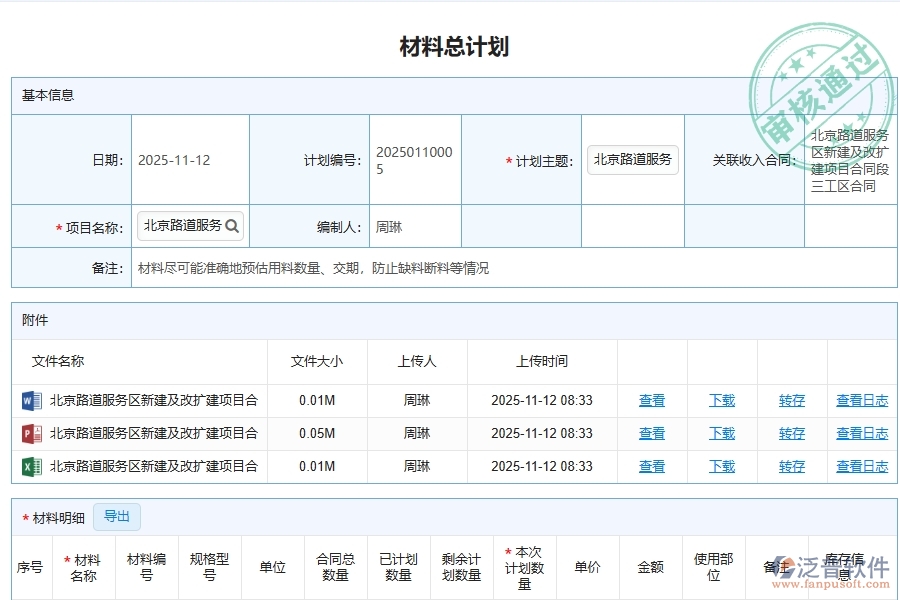
Task: Click 查看 on the second attachment row
Action: [651, 433]
